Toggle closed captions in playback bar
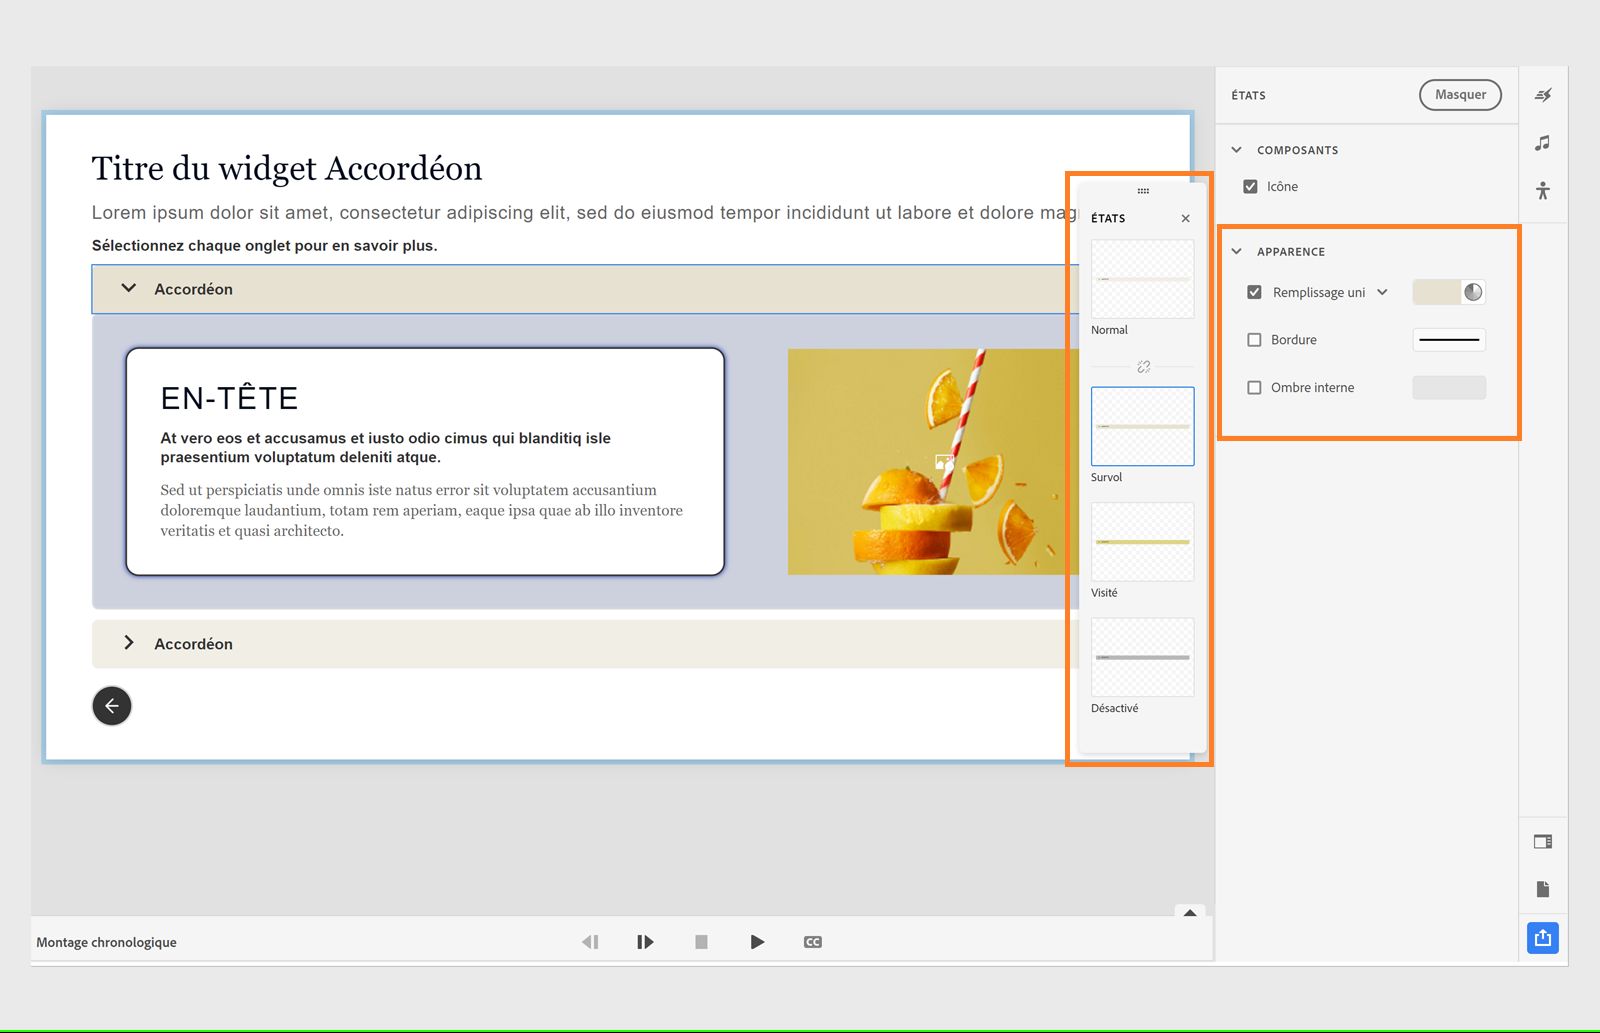 coord(812,941)
